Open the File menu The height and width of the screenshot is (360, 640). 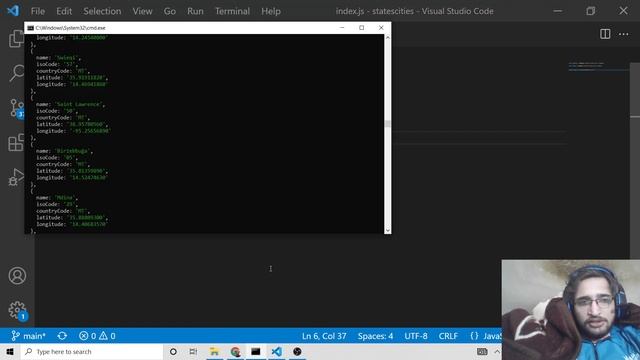coord(38,11)
